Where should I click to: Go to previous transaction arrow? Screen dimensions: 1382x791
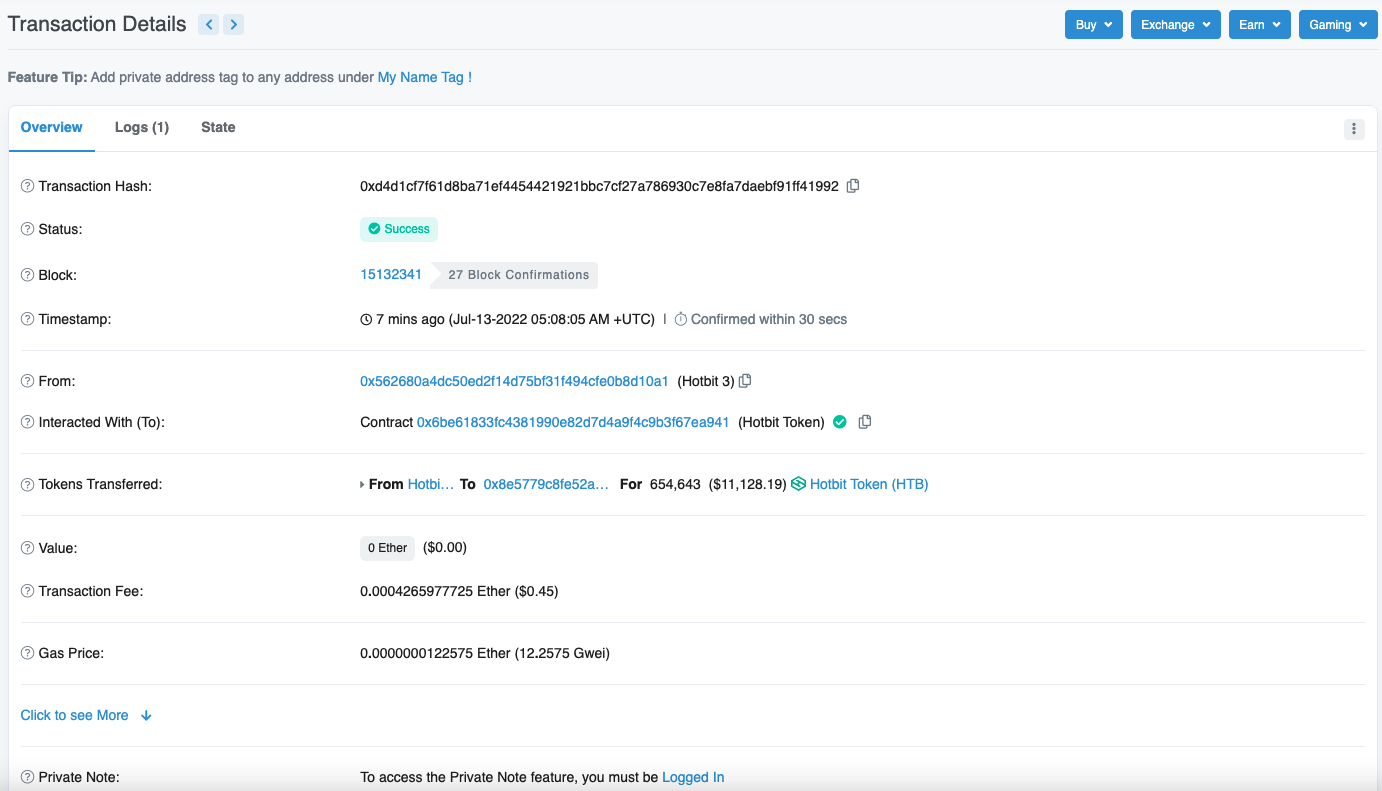(x=209, y=25)
